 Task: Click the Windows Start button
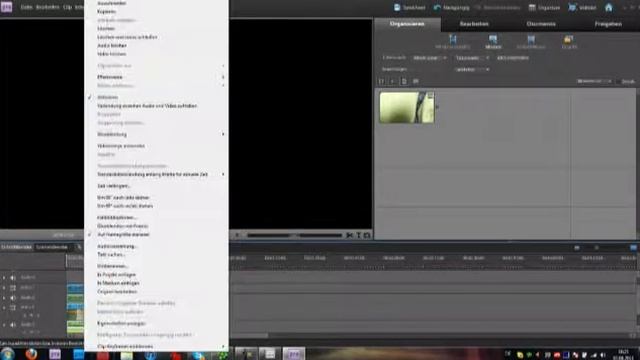pos(8,354)
